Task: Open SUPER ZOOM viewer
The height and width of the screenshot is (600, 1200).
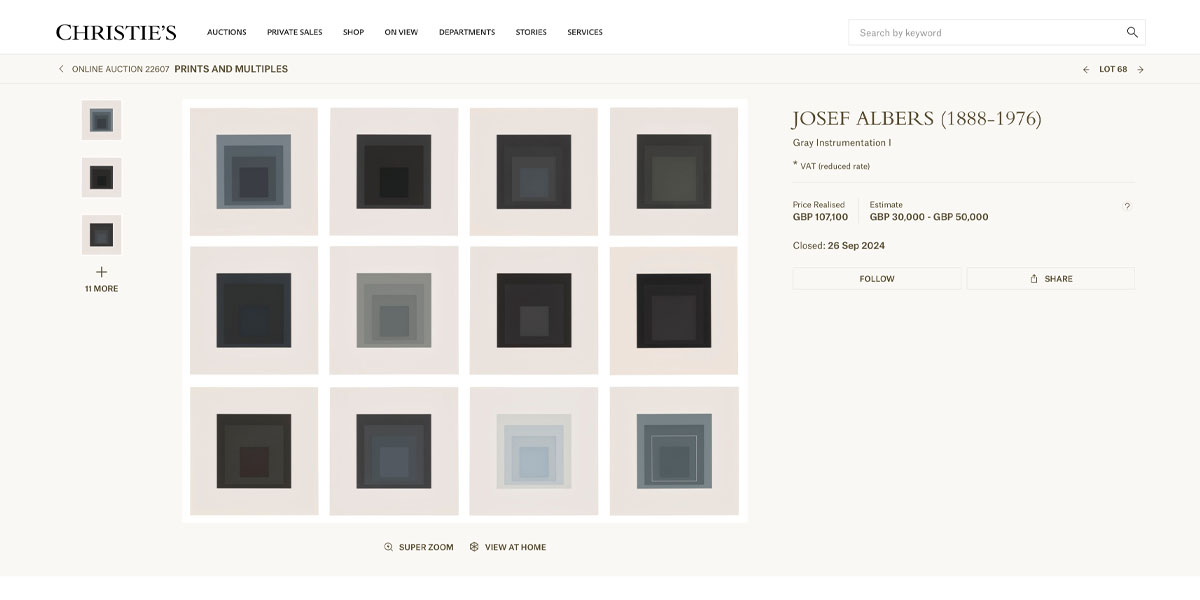Action: tap(419, 547)
